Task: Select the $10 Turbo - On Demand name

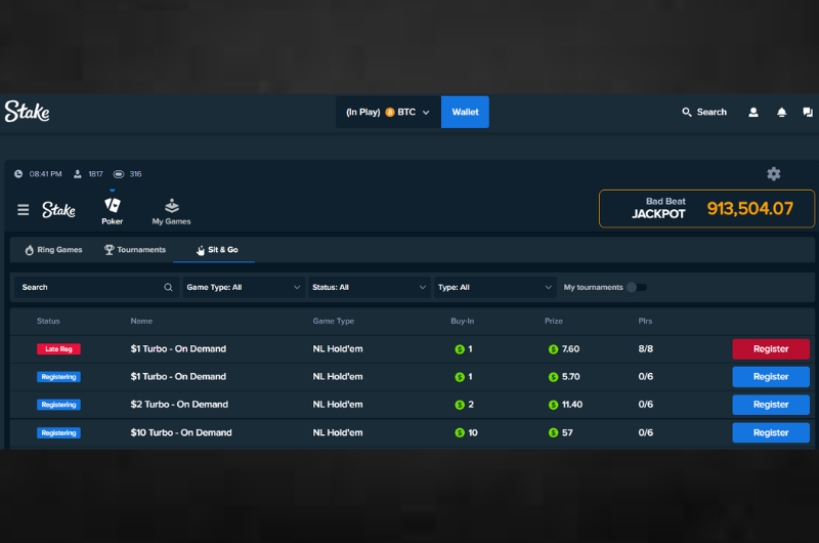Action: click(x=181, y=432)
